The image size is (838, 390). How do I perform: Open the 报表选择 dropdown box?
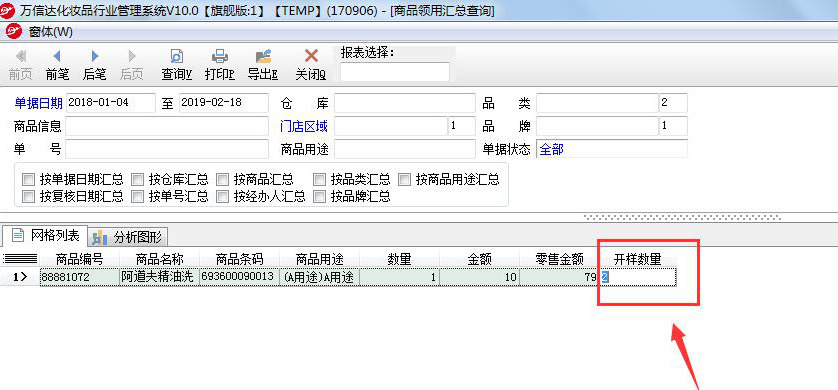395,72
